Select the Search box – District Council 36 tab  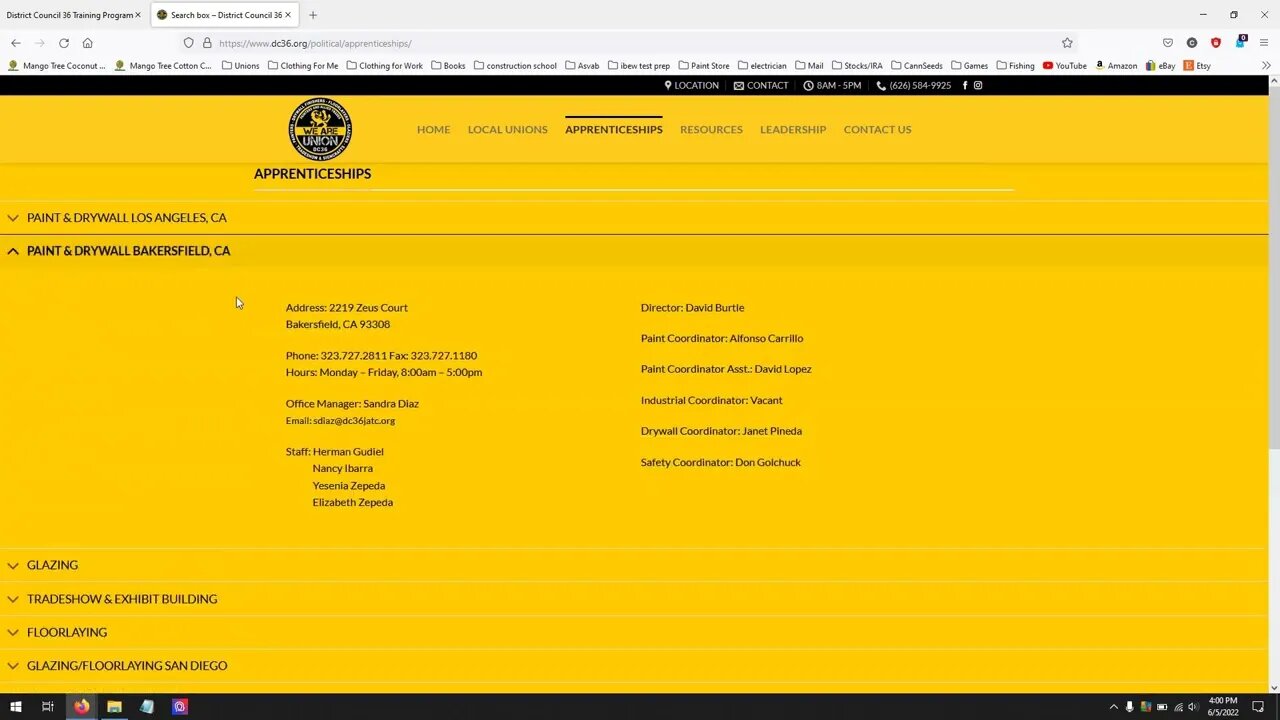coord(224,15)
